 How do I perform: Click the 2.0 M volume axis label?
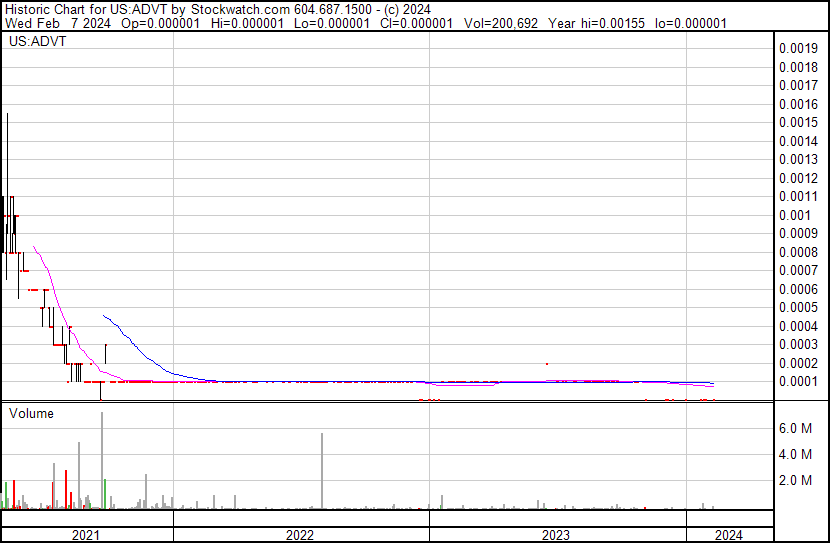pos(797,481)
